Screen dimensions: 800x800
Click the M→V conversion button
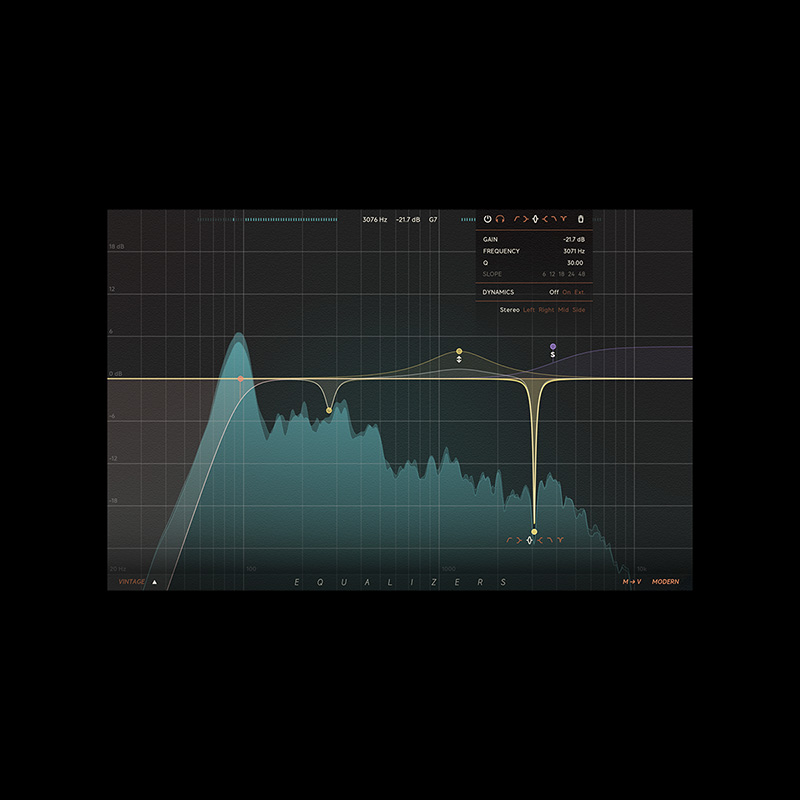point(631,581)
